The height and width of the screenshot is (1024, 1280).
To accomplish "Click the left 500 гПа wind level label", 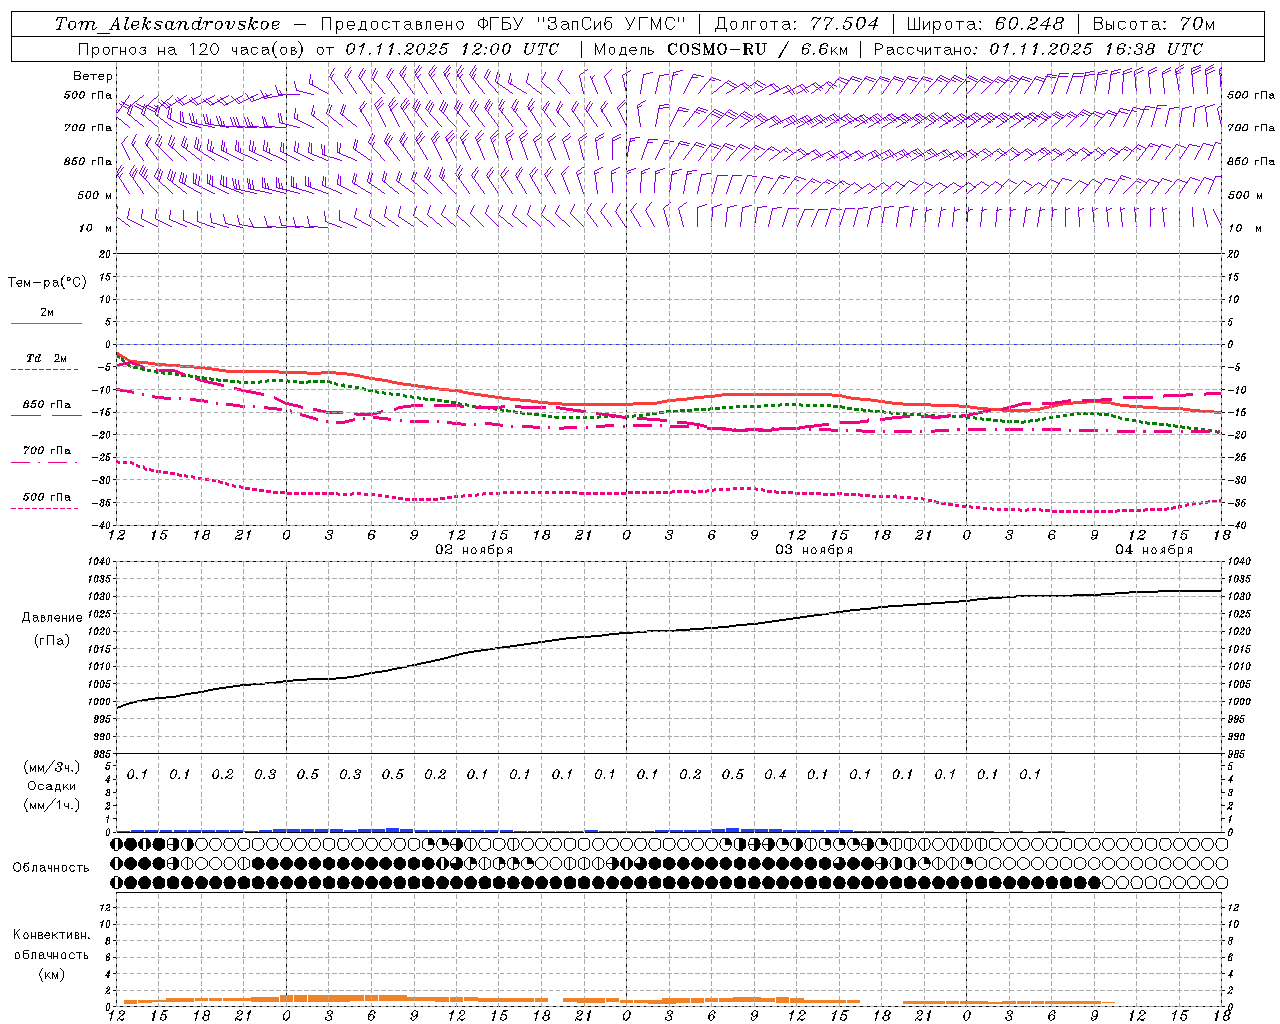I will [x=88, y=95].
